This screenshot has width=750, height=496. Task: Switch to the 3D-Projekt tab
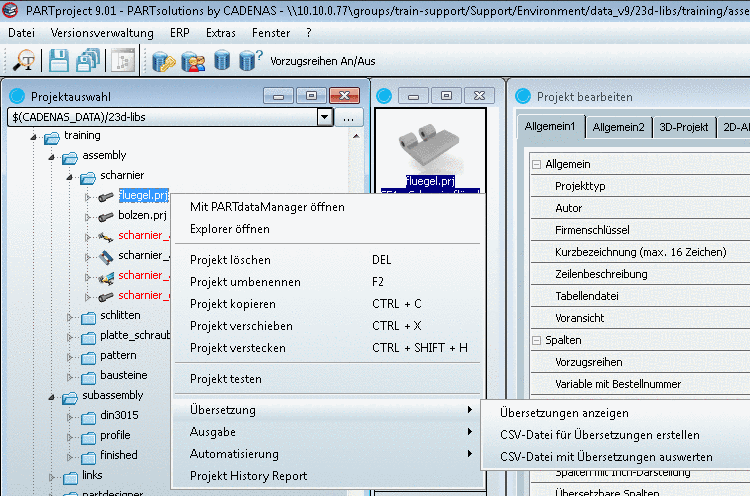click(x=684, y=127)
